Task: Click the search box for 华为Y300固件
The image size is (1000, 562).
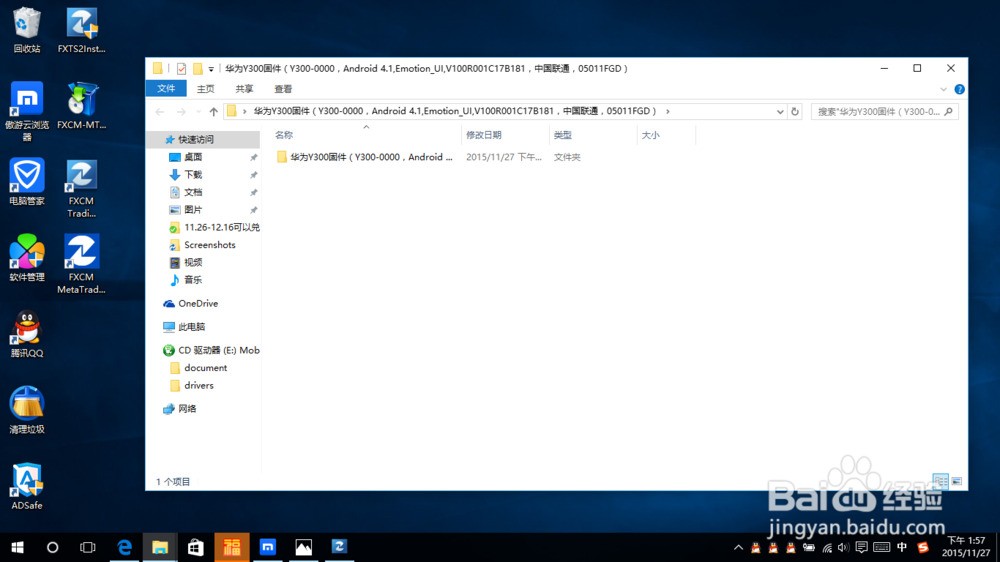Action: click(884, 112)
